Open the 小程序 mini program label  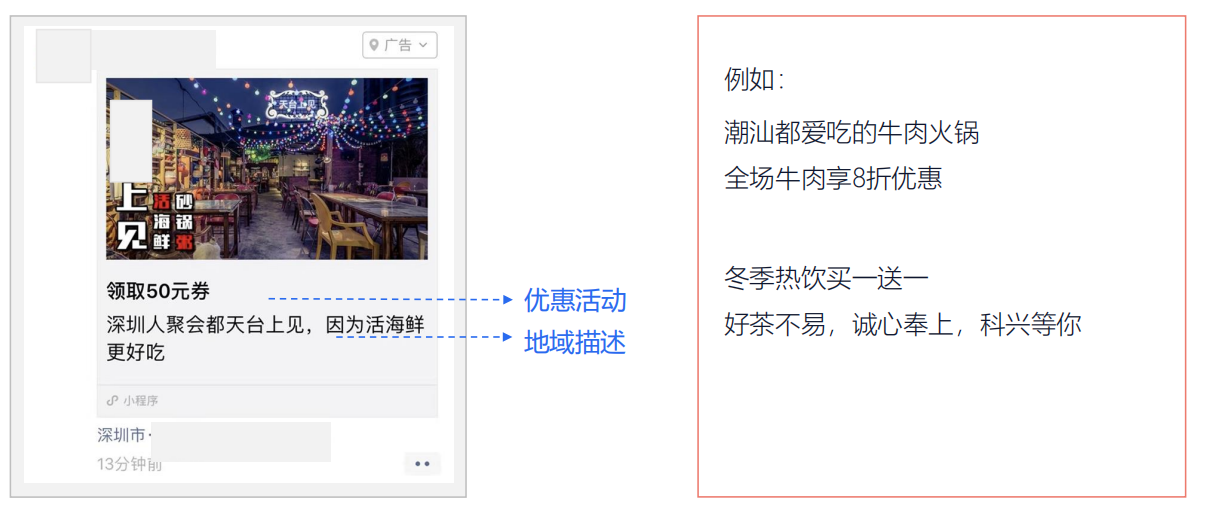coord(140,401)
